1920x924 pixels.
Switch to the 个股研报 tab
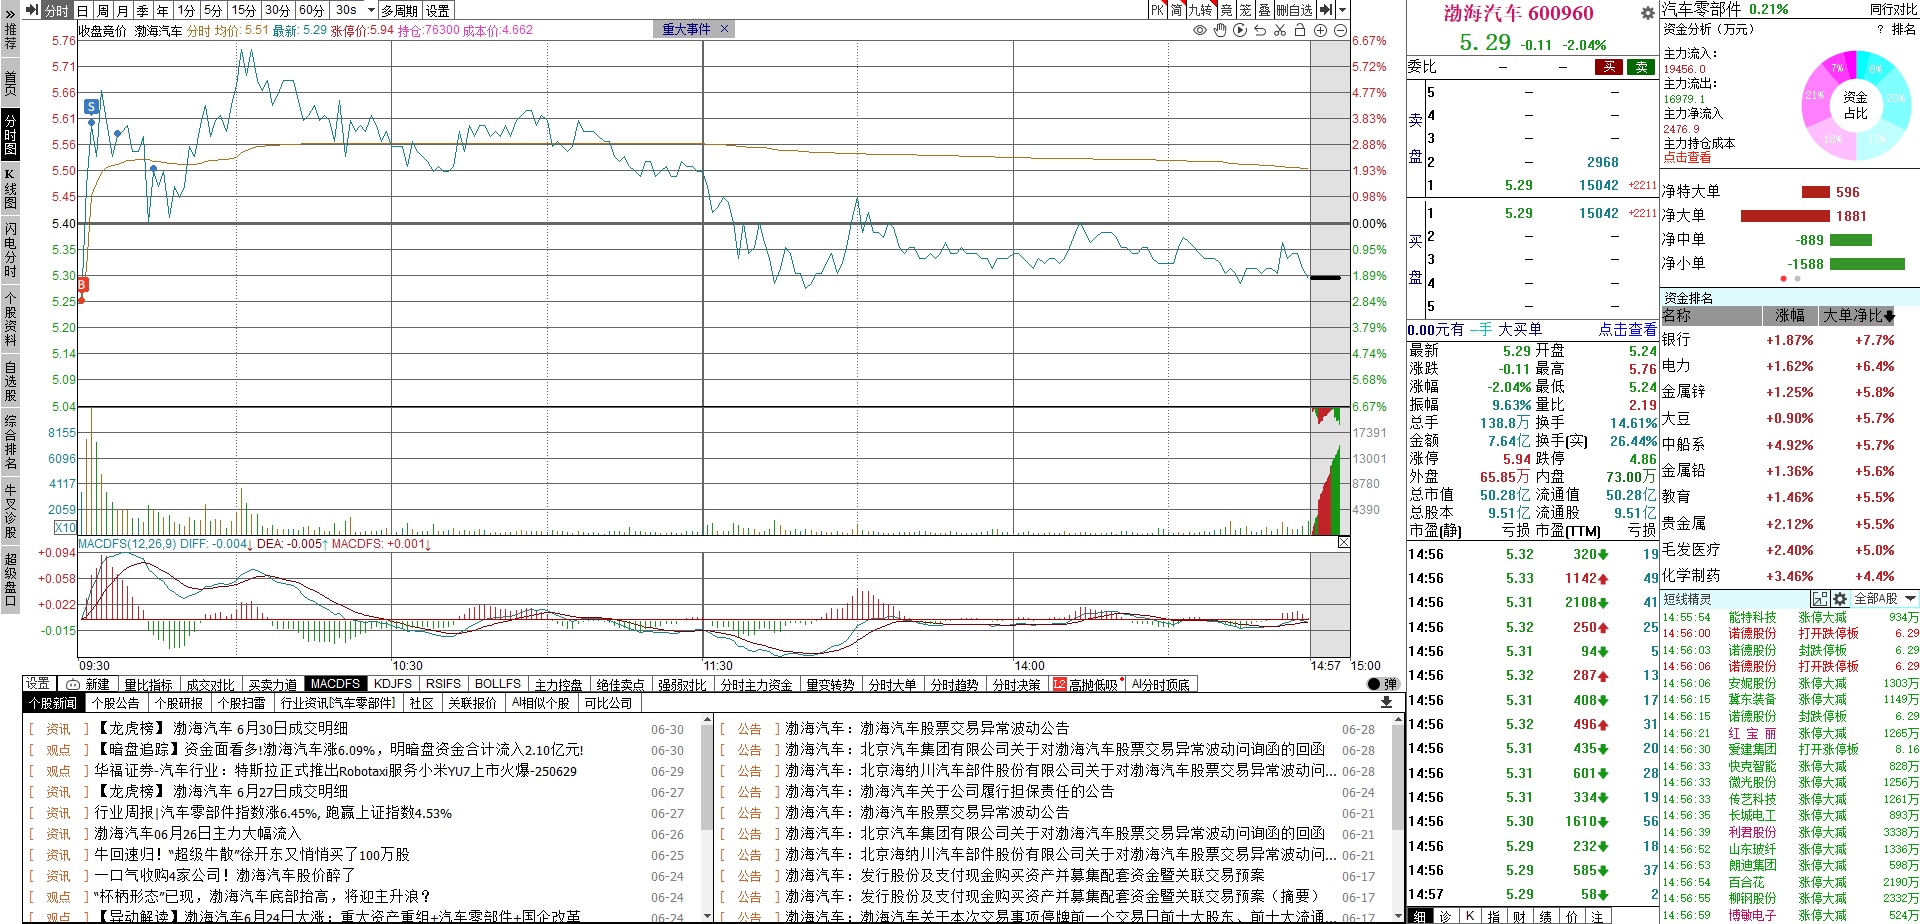[x=179, y=703]
